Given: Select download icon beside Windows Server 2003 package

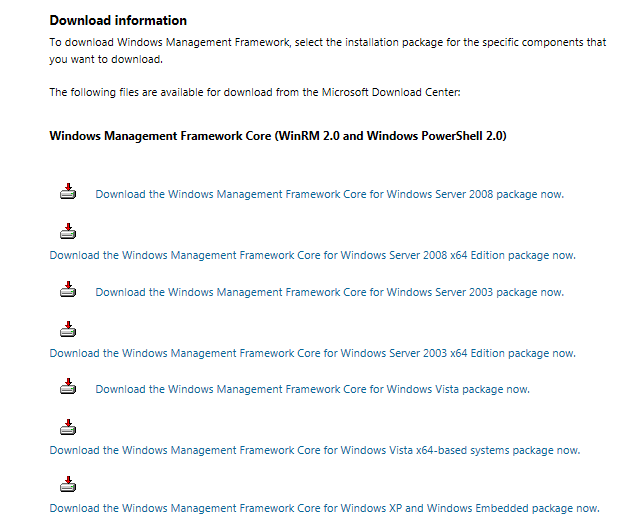Looking at the screenshot, I should (68, 290).
